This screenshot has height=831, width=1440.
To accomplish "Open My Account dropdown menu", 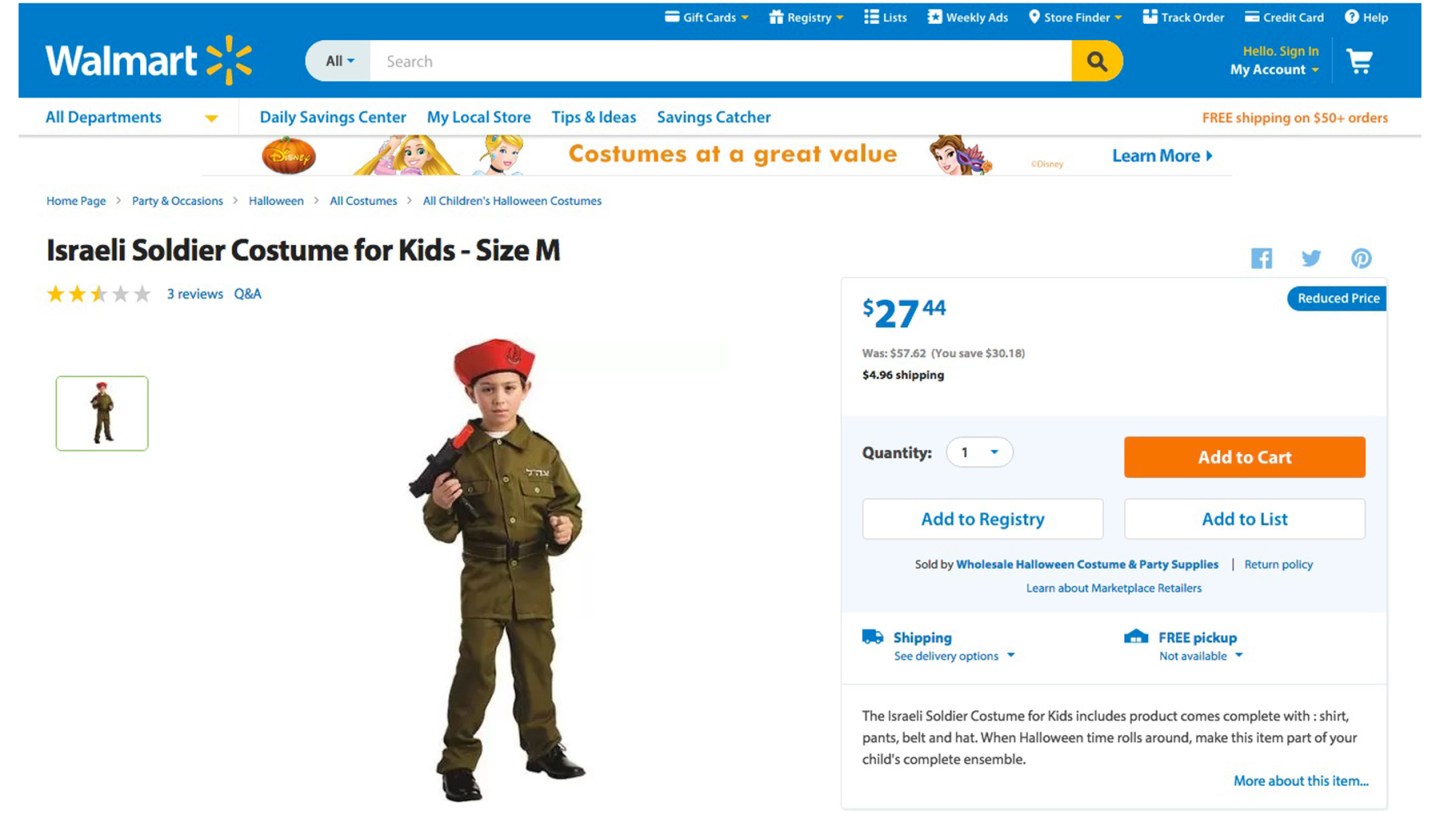I will 1274,70.
